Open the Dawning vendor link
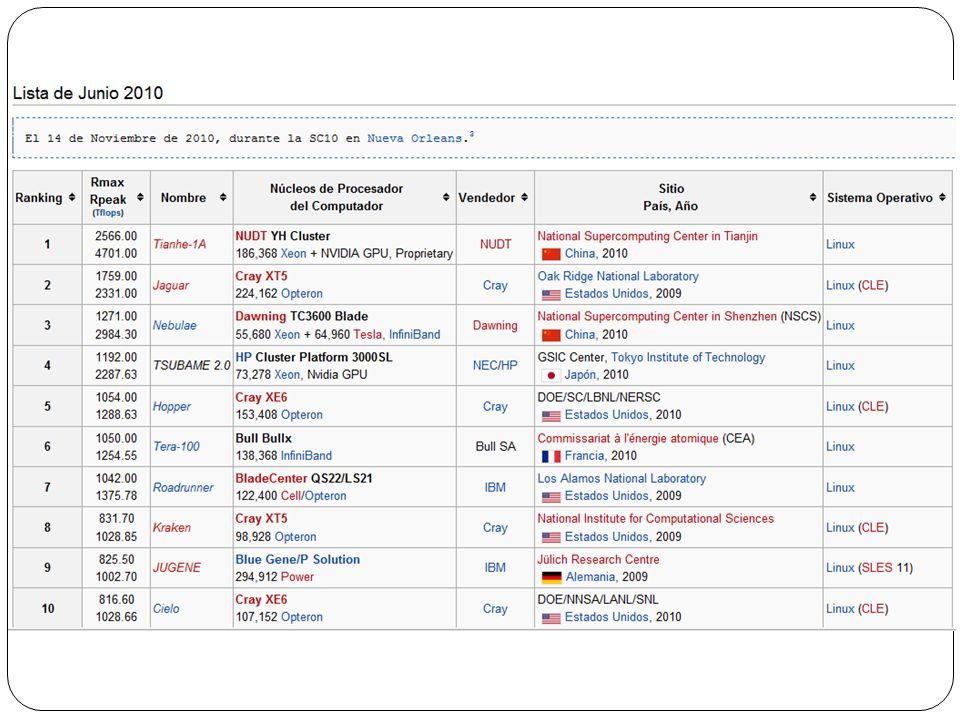The width and height of the screenshot is (960, 720). (495, 325)
